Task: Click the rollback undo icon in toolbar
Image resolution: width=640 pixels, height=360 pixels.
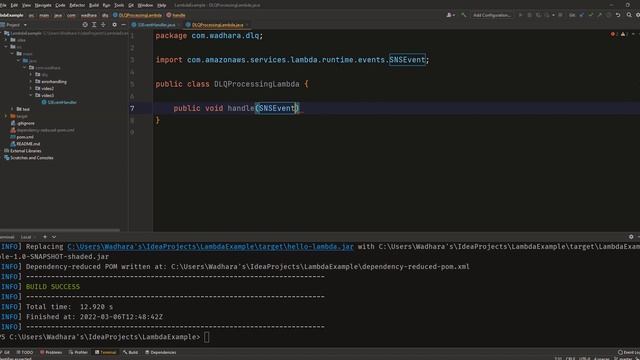Action: point(618,15)
